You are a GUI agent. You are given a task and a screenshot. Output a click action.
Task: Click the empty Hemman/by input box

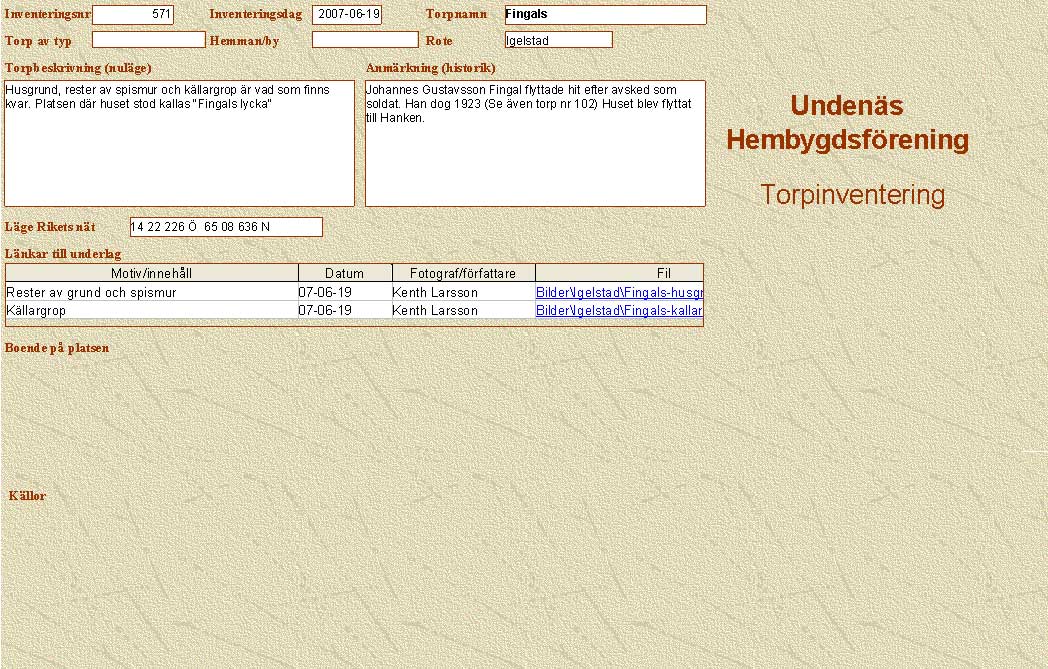click(365, 40)
